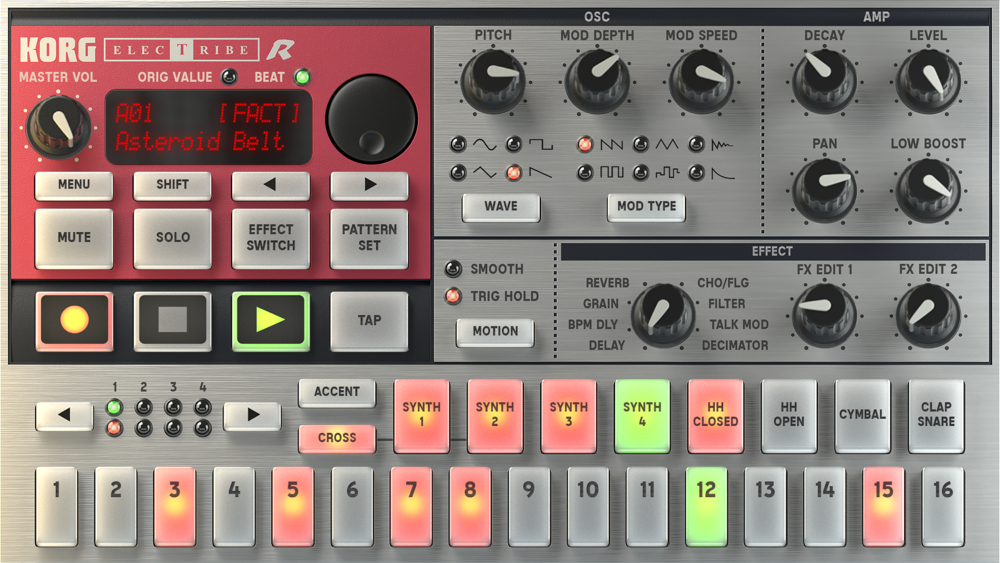Click the DECAY knob

pyautogui.click(x=824, y=82)
